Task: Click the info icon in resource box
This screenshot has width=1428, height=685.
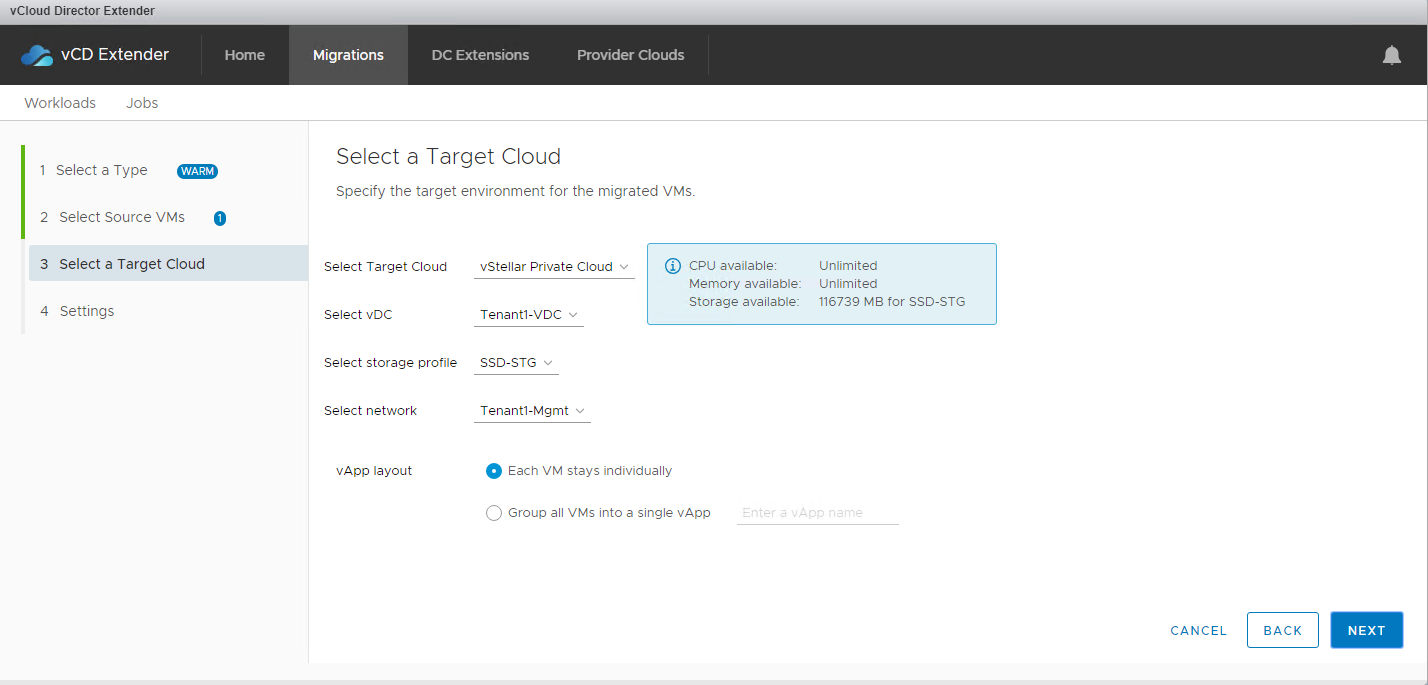Action: click(x=673, y=266)
